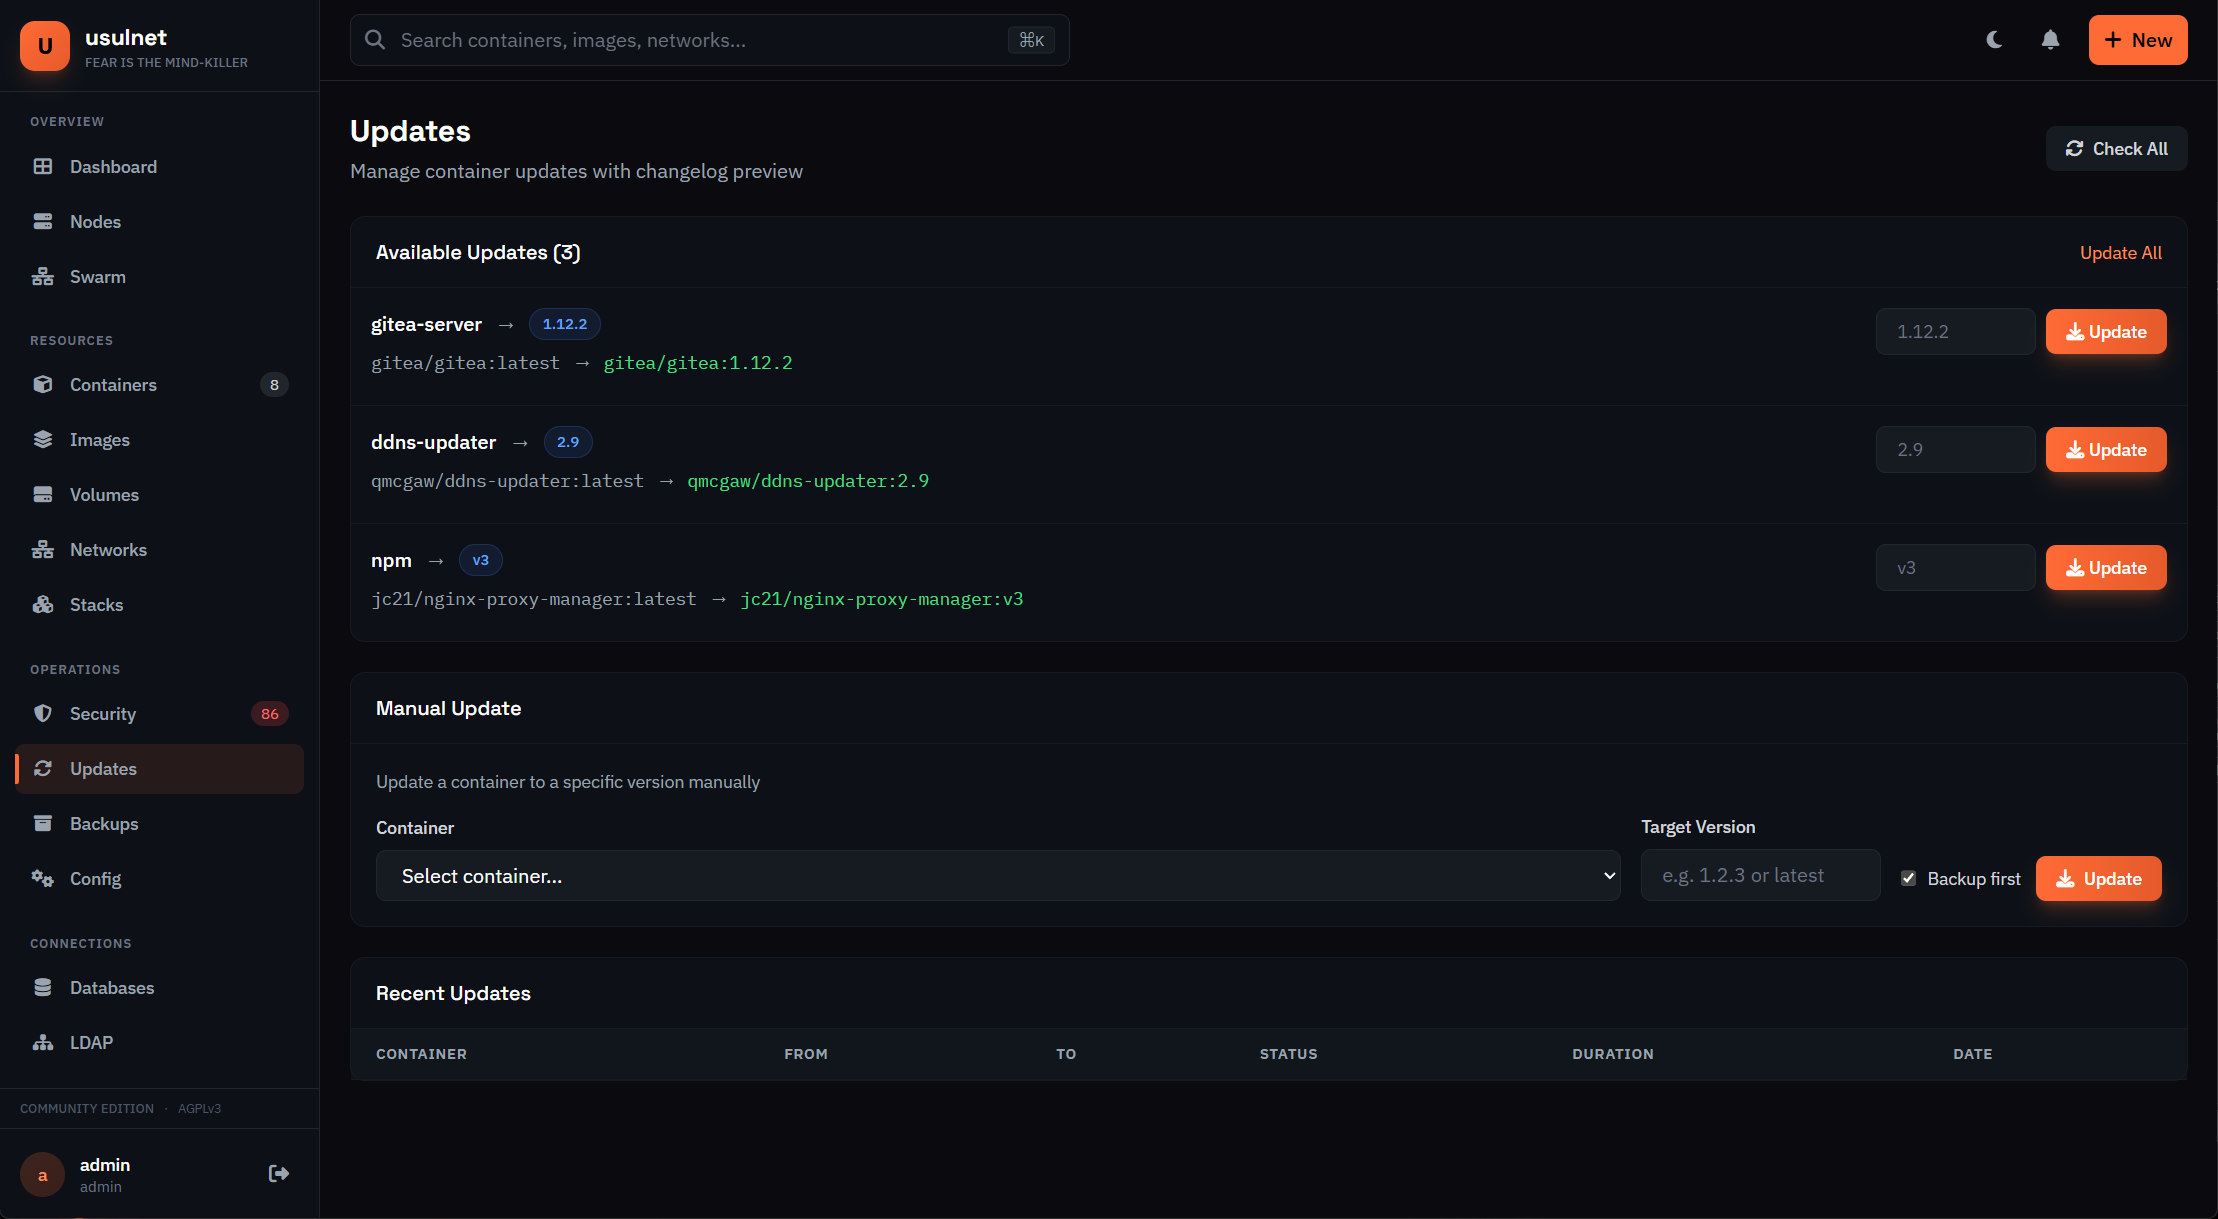Viewport: 2218px width, 1219px height.
Task: Toggle dark mode with the moon icon
Action: (1994, 40)
